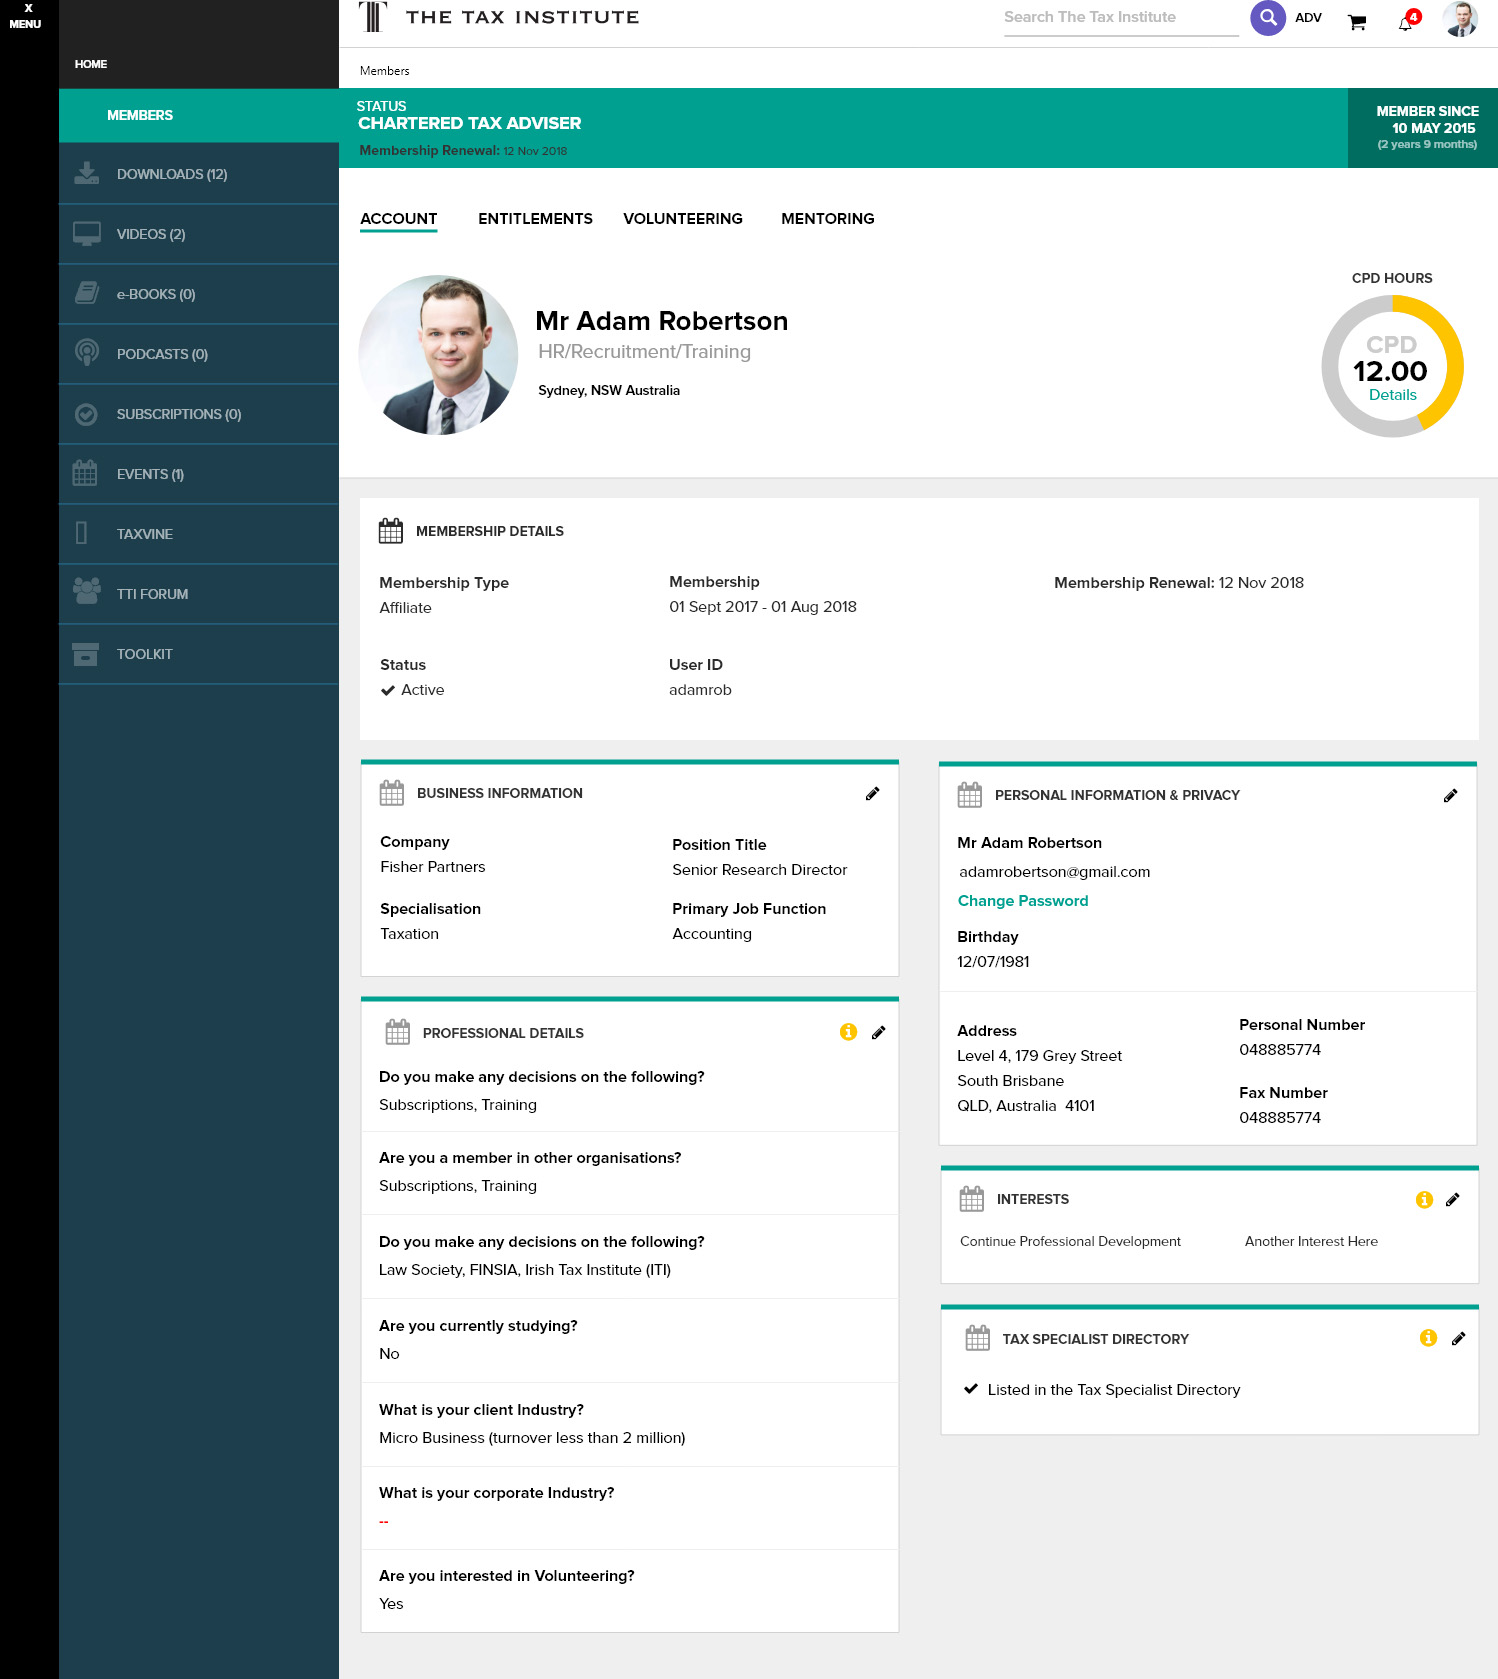Click the Fisher Partners company value
Screen dimensions: 1498x1679
[x=433, y=867]
